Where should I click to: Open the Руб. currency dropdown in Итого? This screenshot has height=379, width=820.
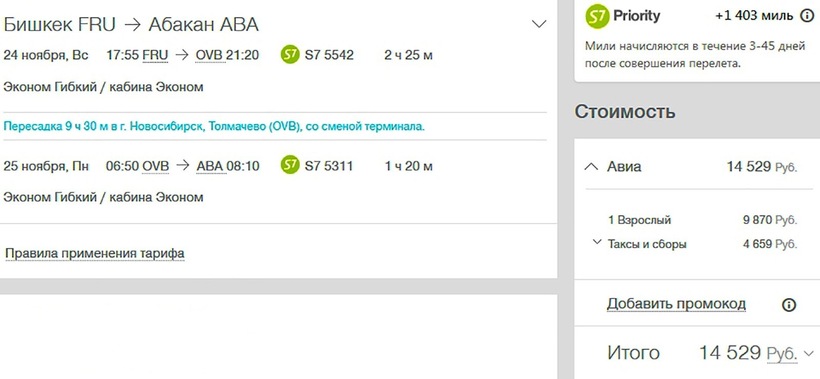pyautogui.click(x=790, y=353)
